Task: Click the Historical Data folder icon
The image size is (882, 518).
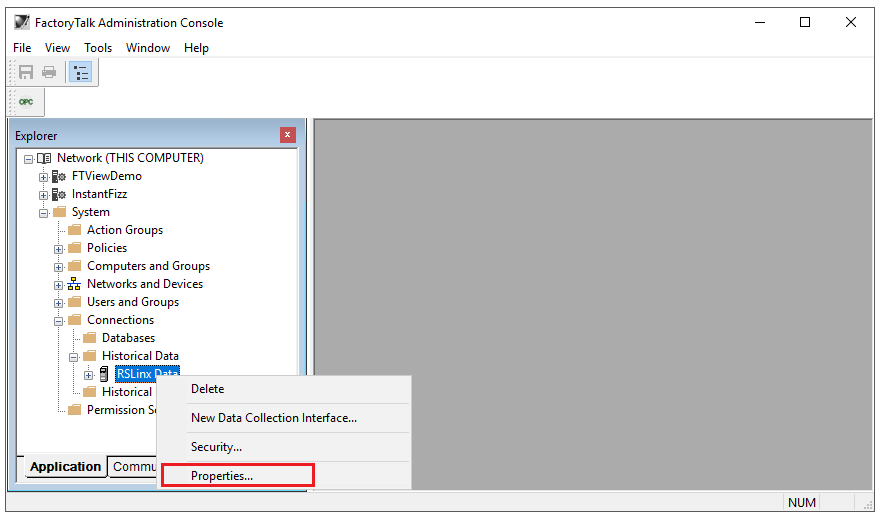Action: [89, 355]
